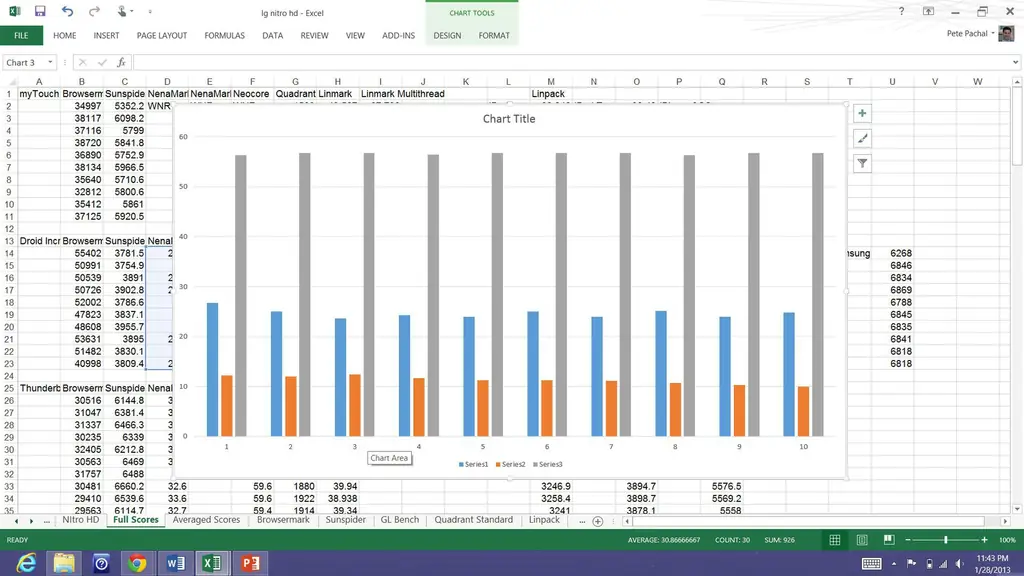The width and height of the screenshot is (1024, 576).
Task: Switch to Linpack sheet
Action: (544, 520)
